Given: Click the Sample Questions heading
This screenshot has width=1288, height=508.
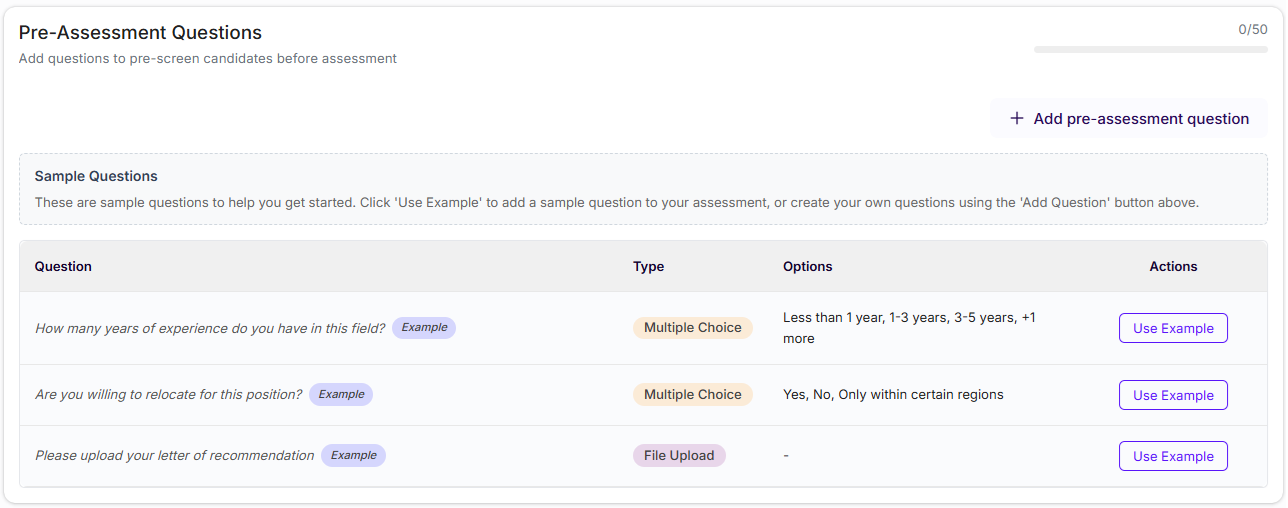Looking at the screenshot, I should [x=96, y=176].
